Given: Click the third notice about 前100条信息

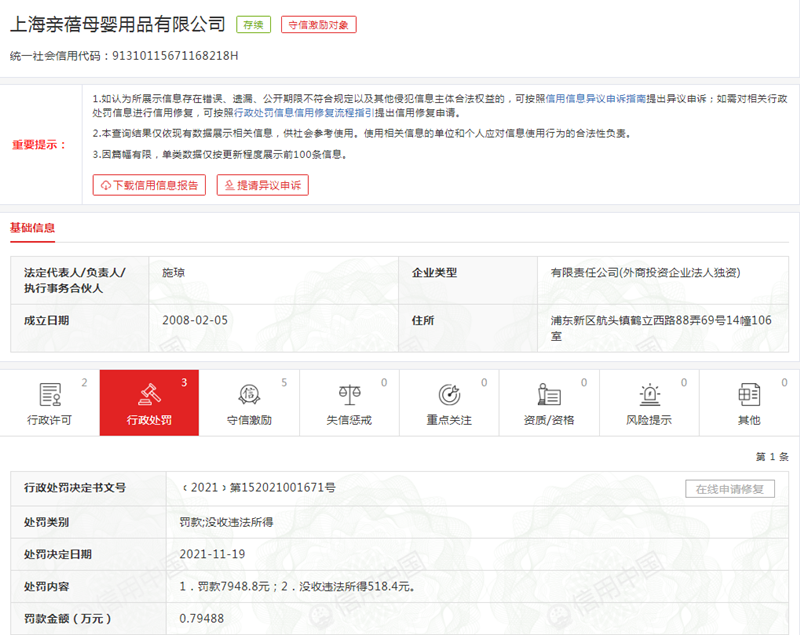Looking at the screenshot, I should (x=220, y=155).
